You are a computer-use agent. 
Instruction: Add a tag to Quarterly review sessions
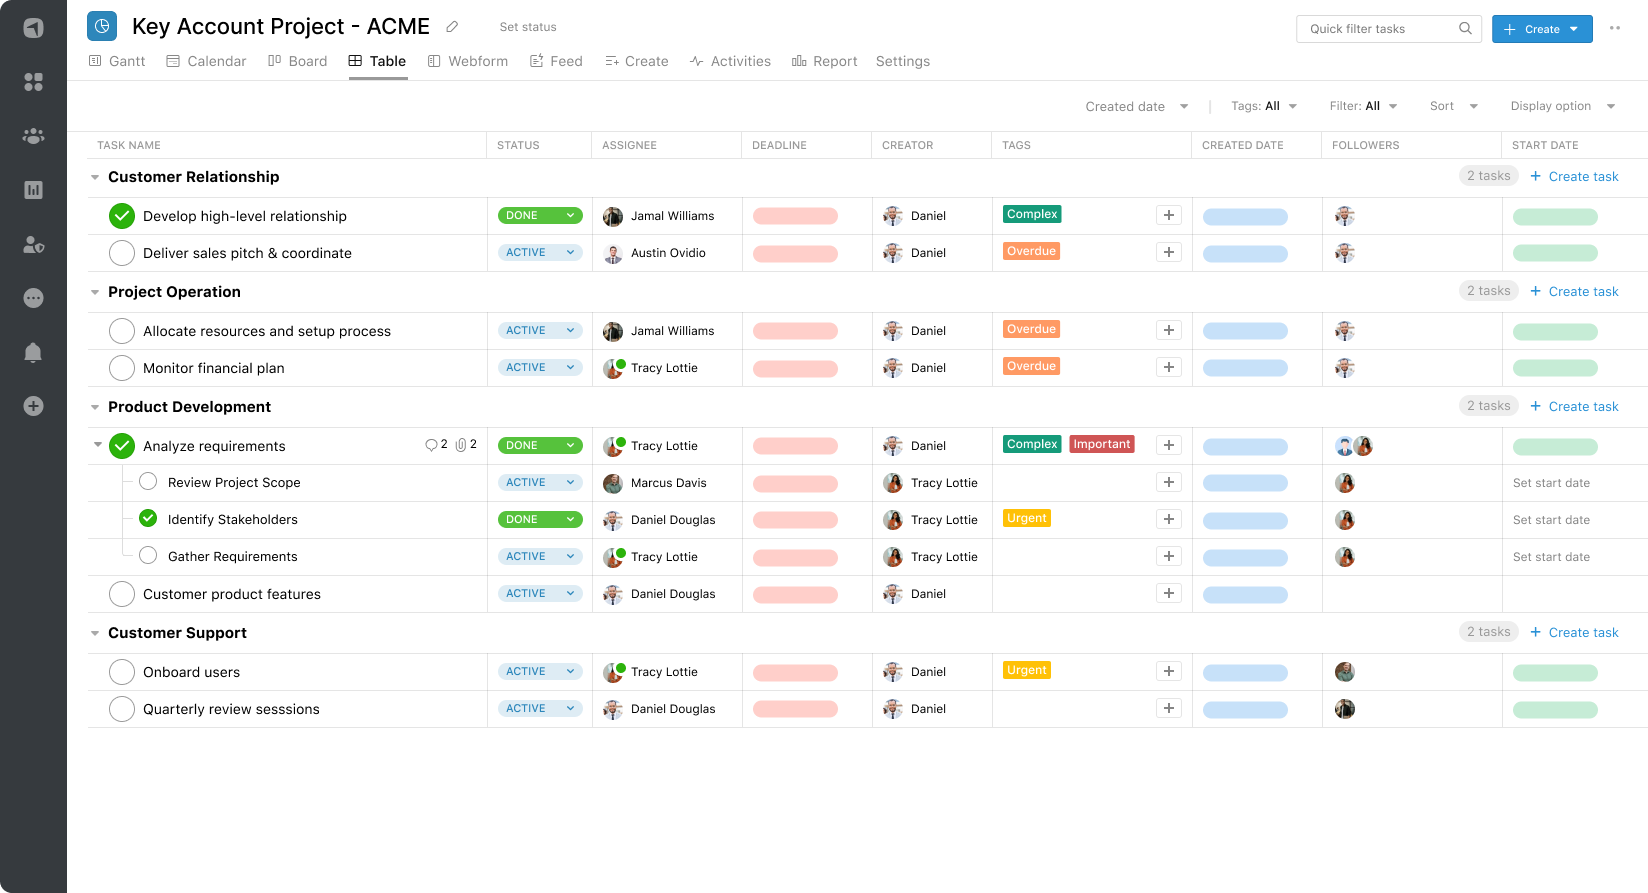pos(1169,708)
